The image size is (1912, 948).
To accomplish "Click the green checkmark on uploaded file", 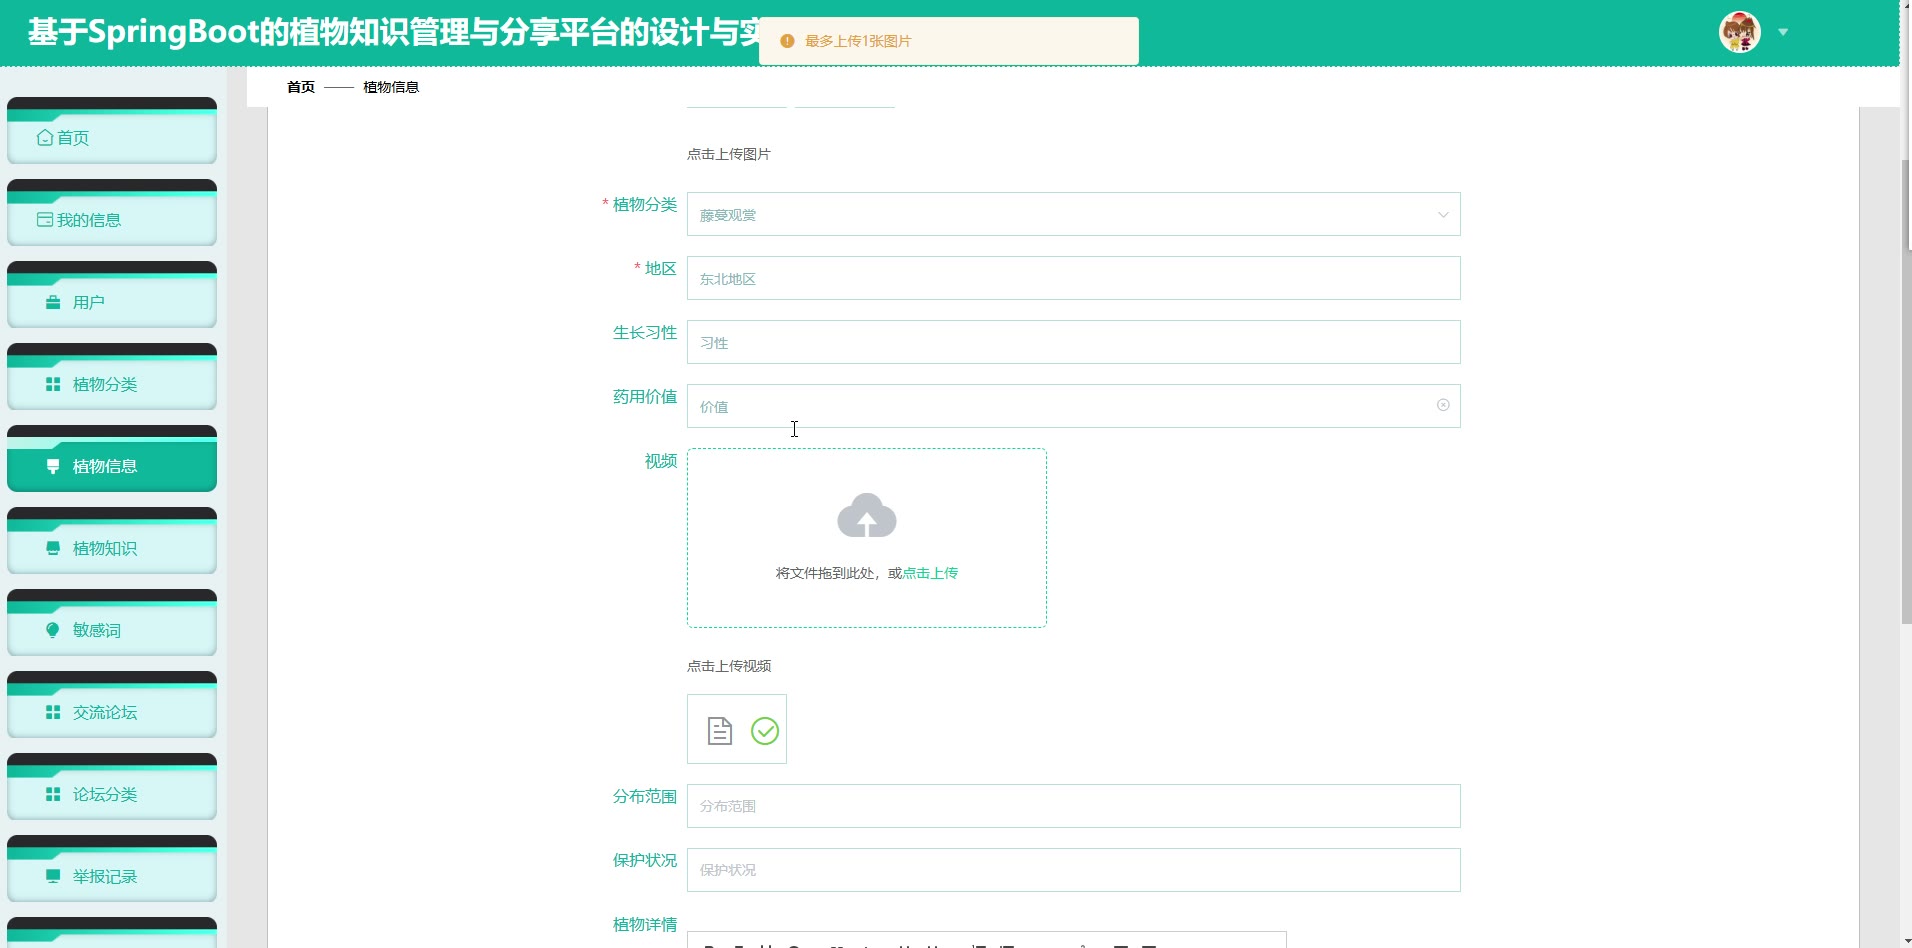I will coord(765,731).
